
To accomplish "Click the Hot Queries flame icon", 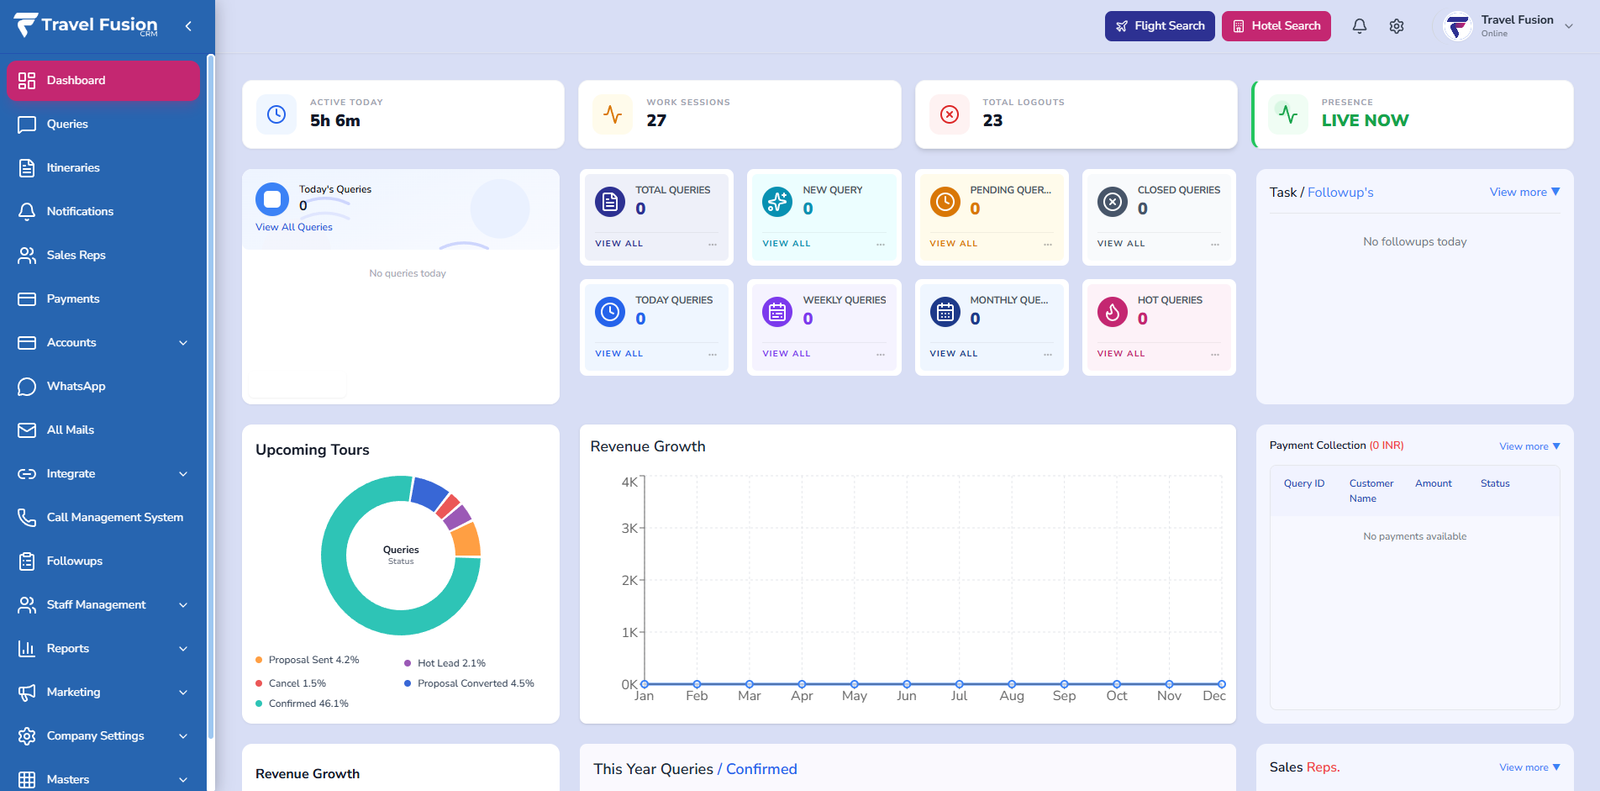I will 1112,312.
